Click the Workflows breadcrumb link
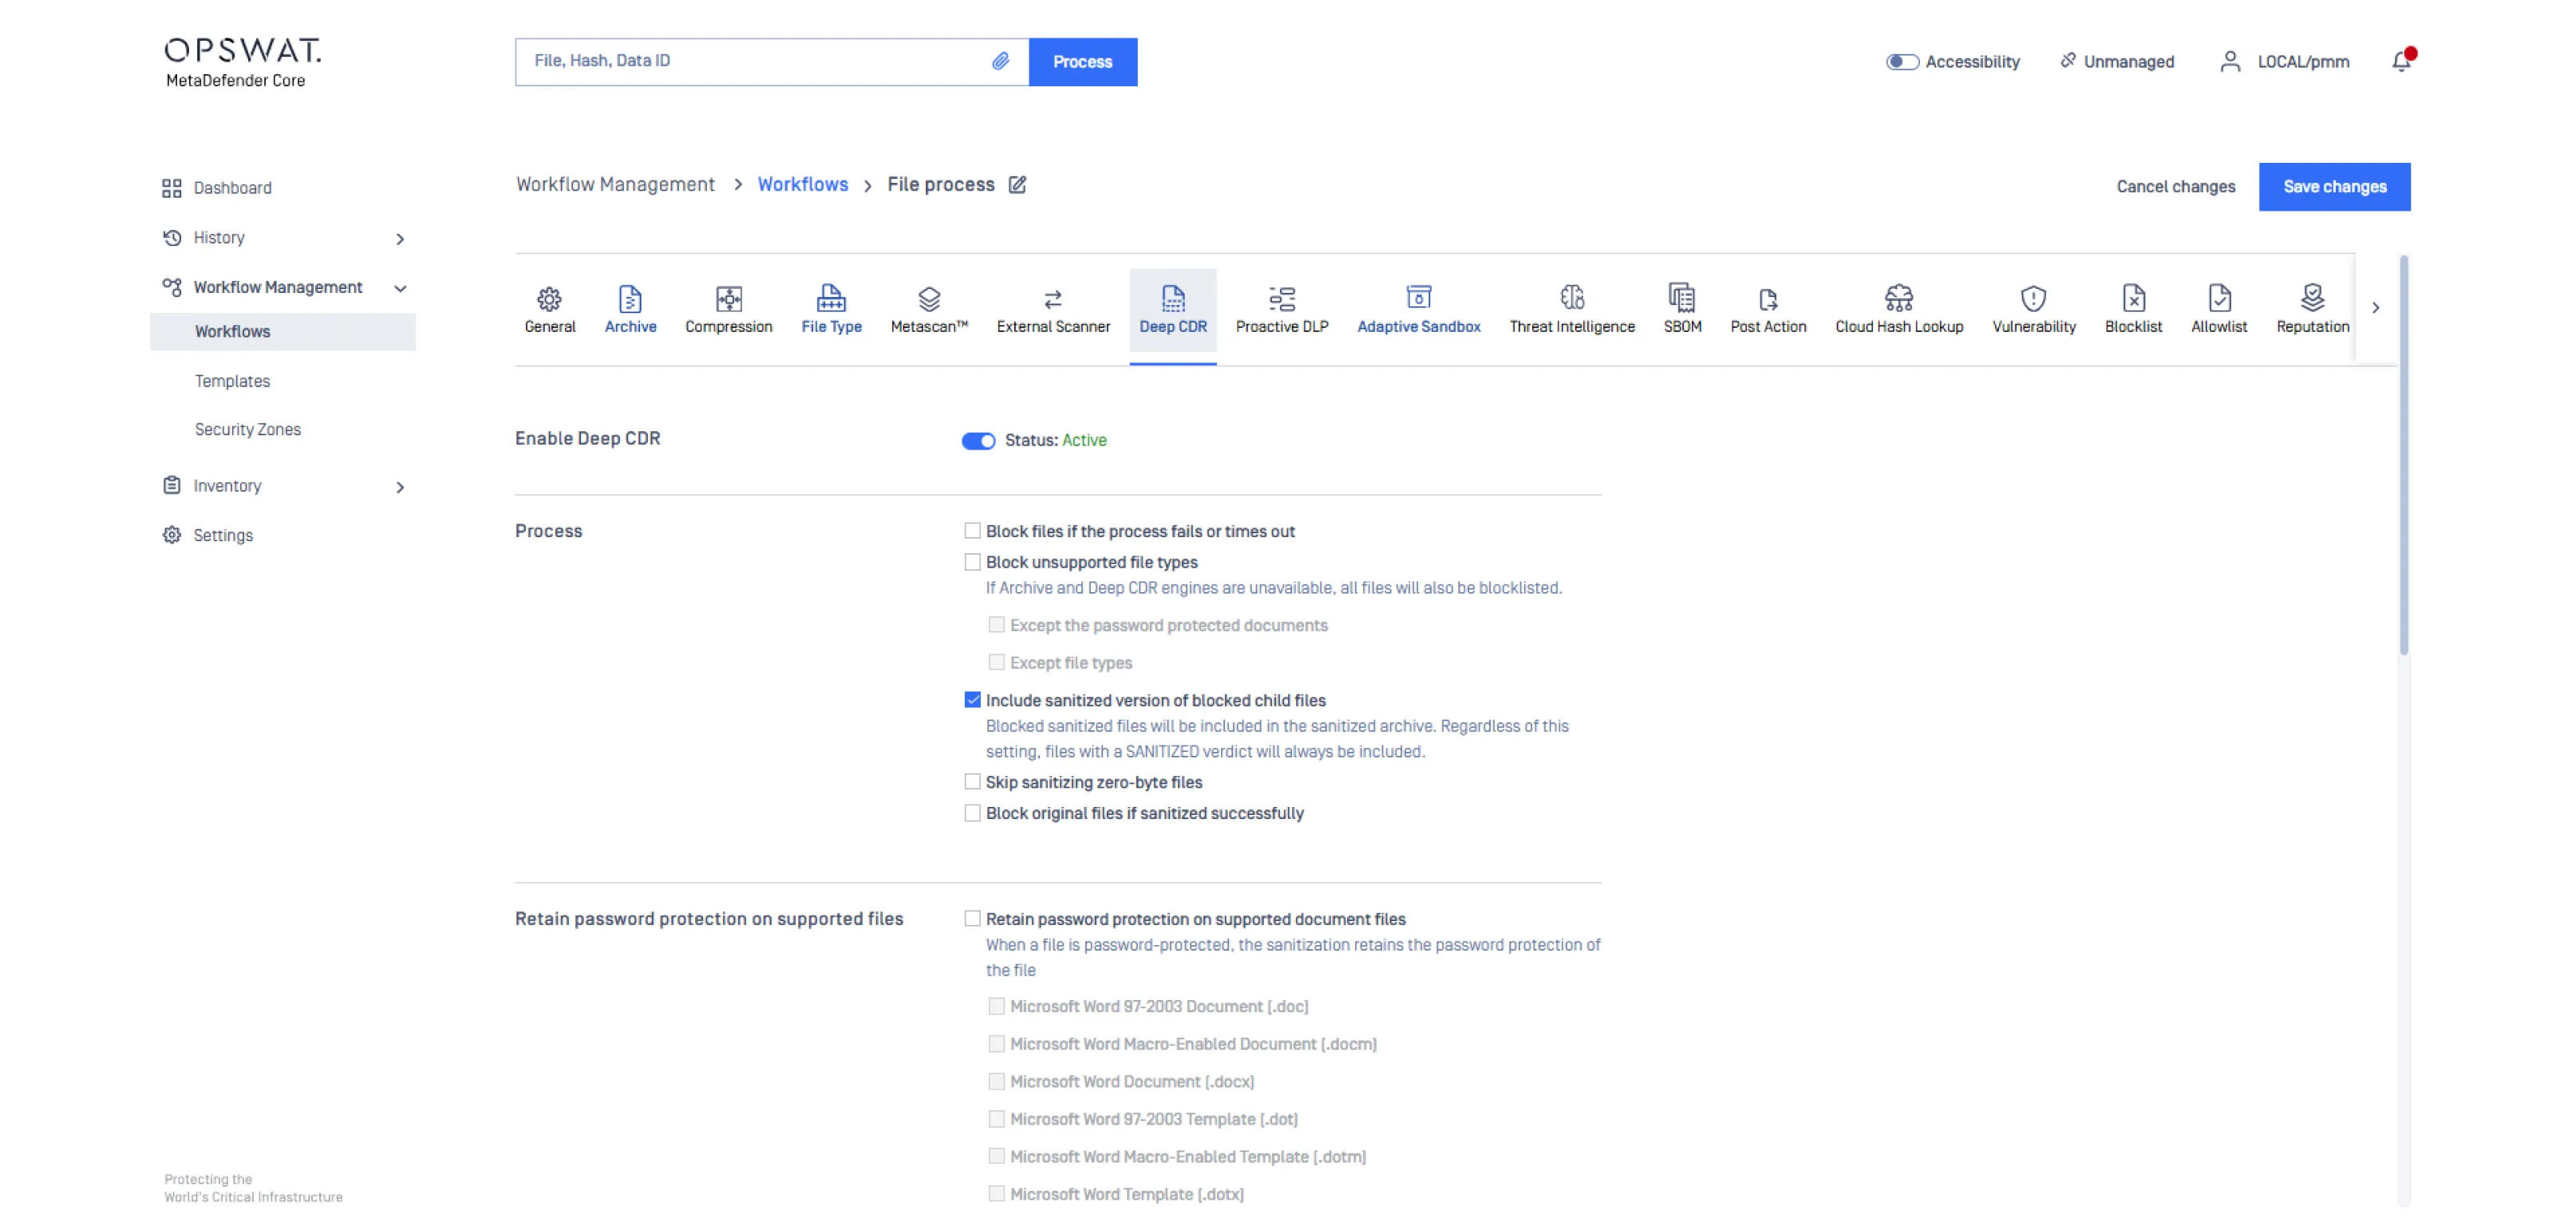This screenshot has width=2576, height=1226. [x=802, y=185]
